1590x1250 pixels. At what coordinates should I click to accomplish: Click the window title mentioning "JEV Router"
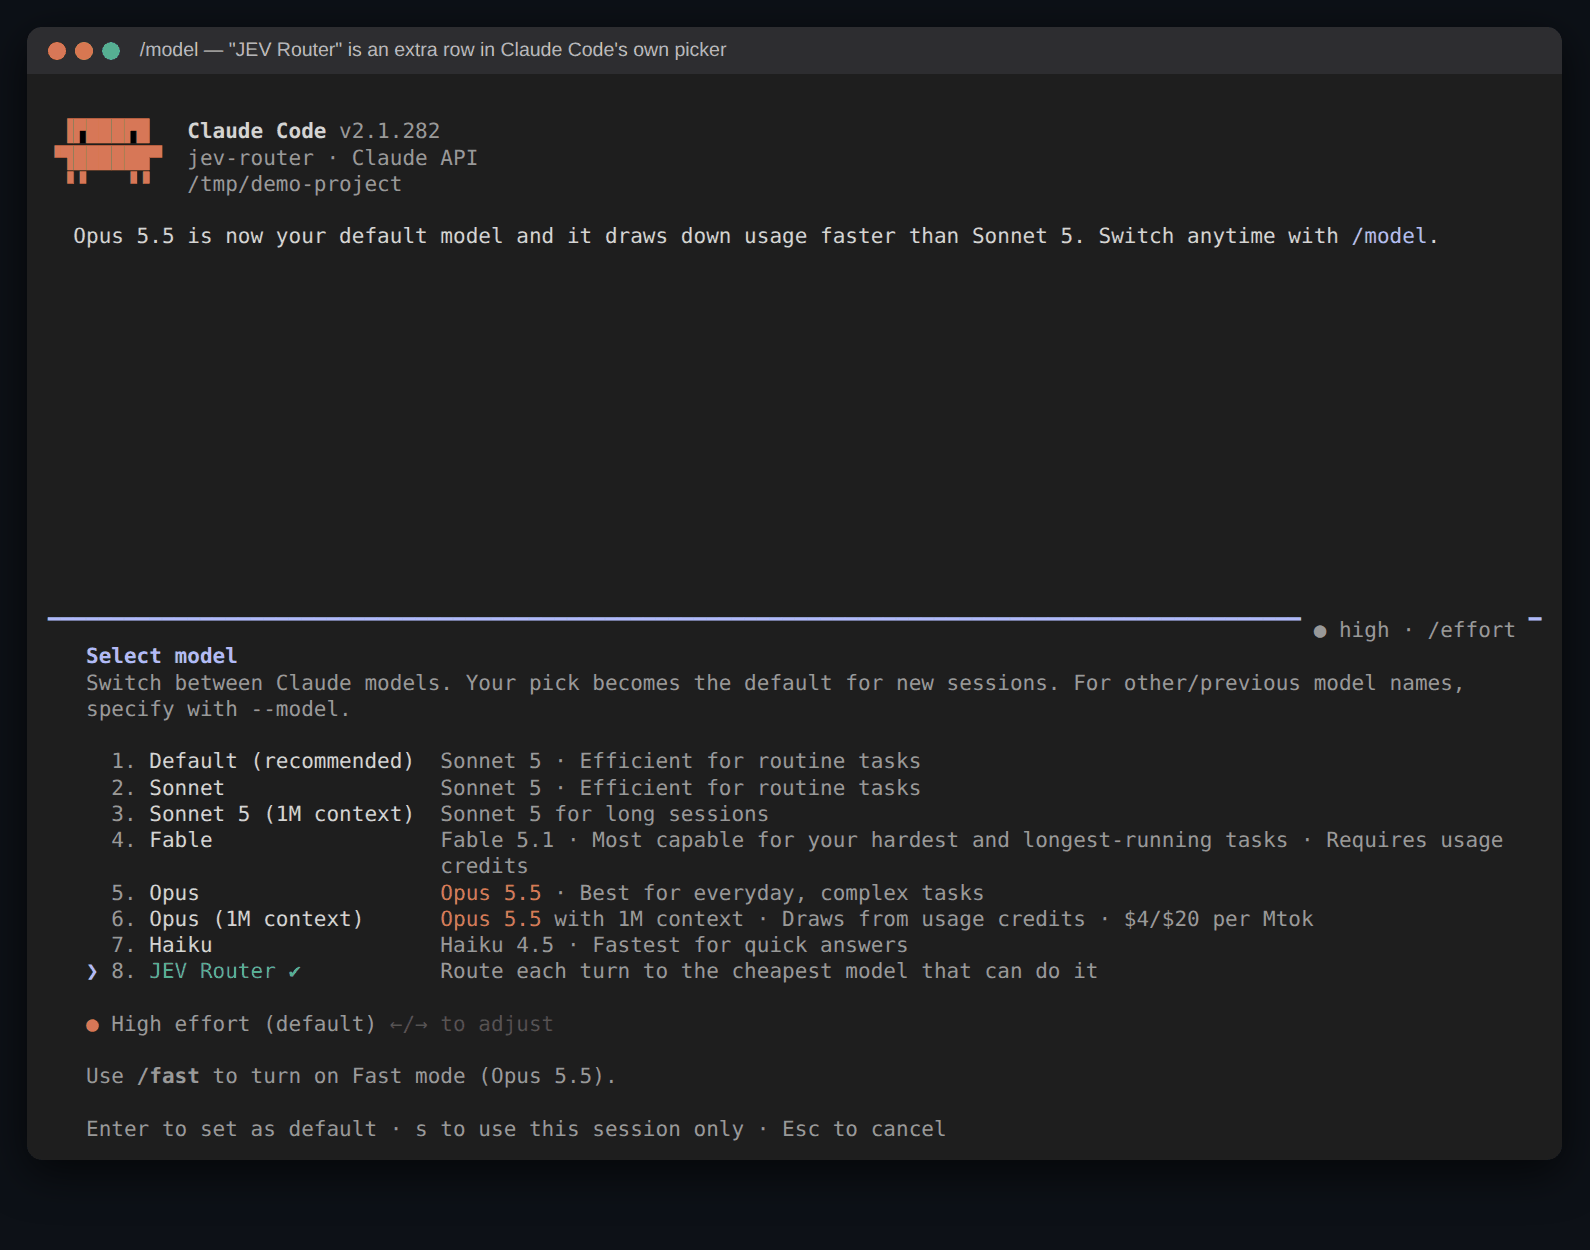pos(433,50)
